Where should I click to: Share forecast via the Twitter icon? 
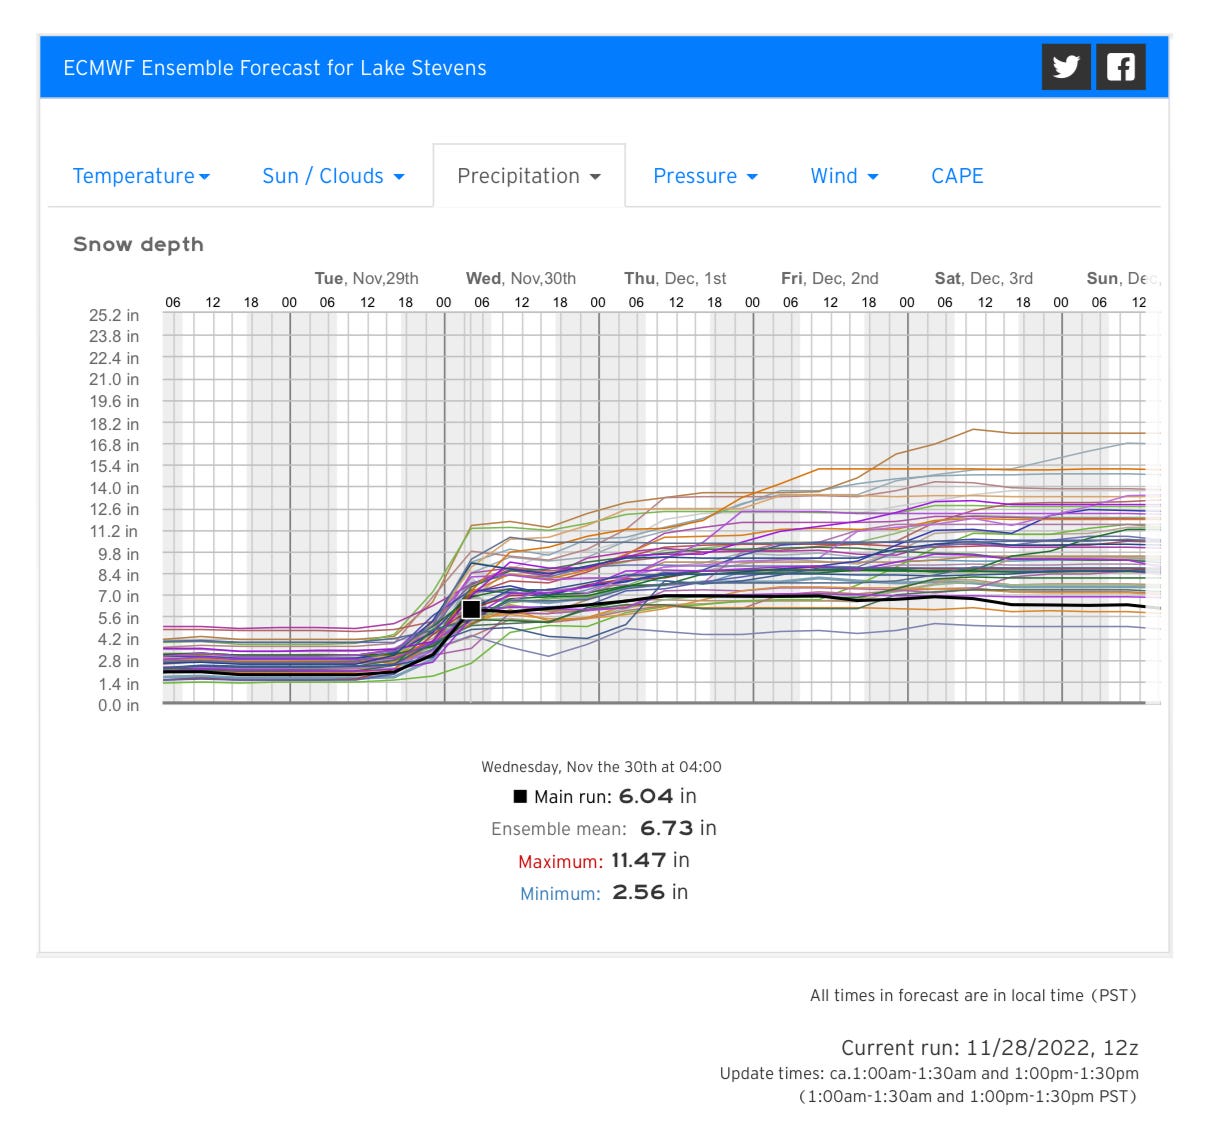[x=1066, y=67]
